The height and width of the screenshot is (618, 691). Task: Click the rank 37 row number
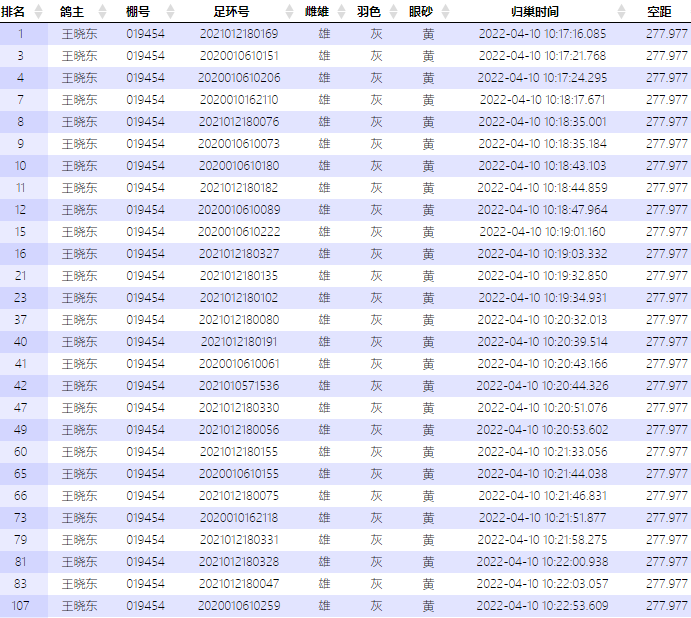point(21,320)
